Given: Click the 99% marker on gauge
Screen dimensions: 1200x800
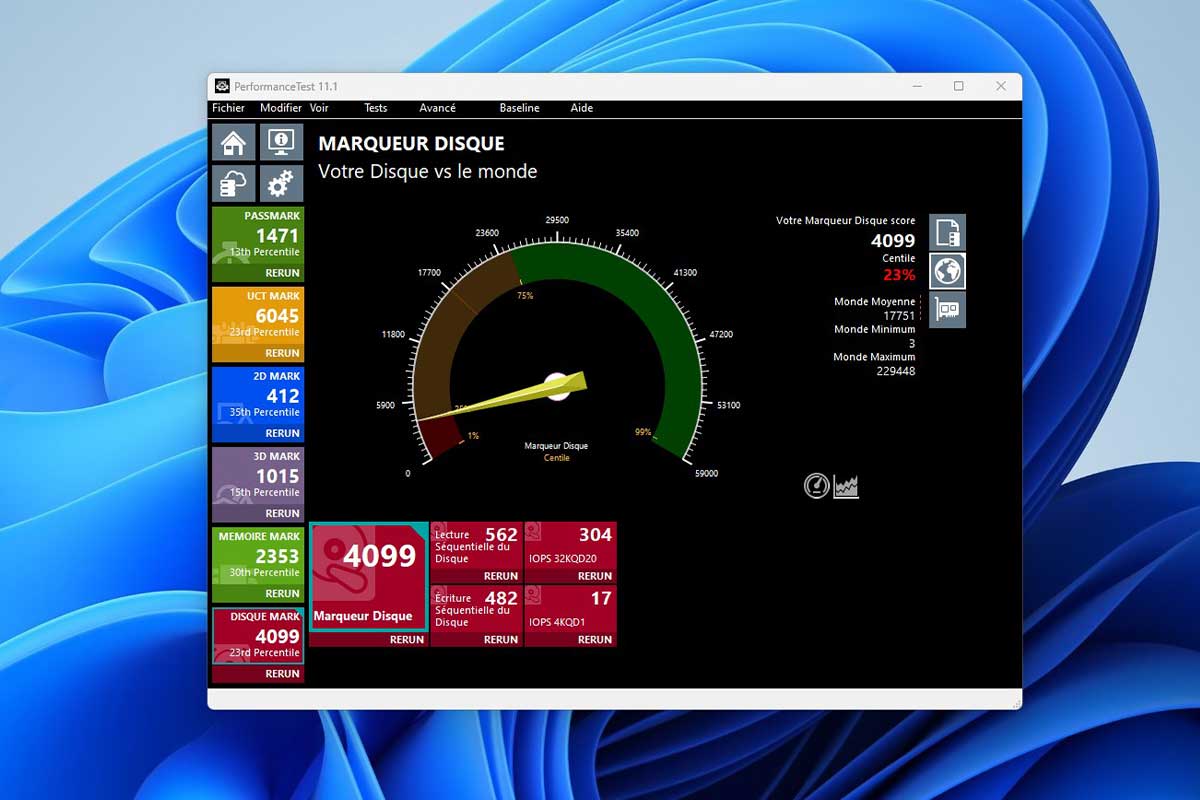Looking at the screenshot, I should (643, 432).
